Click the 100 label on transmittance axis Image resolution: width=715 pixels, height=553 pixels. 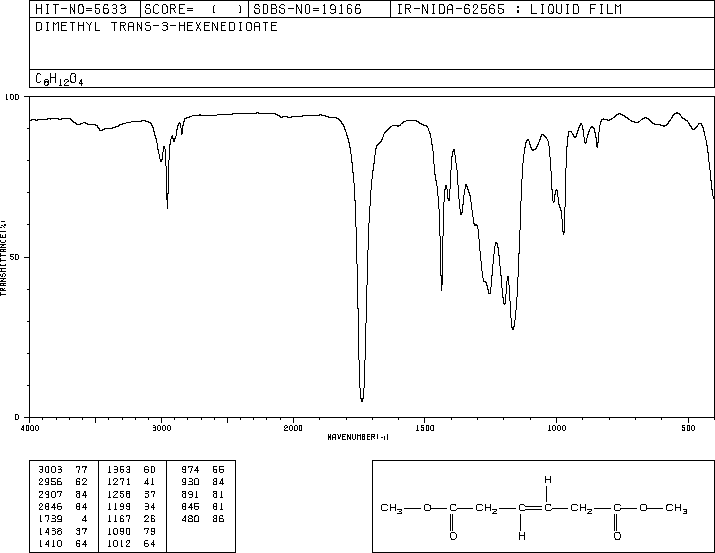pyautogui.click(x=12, y=97)
